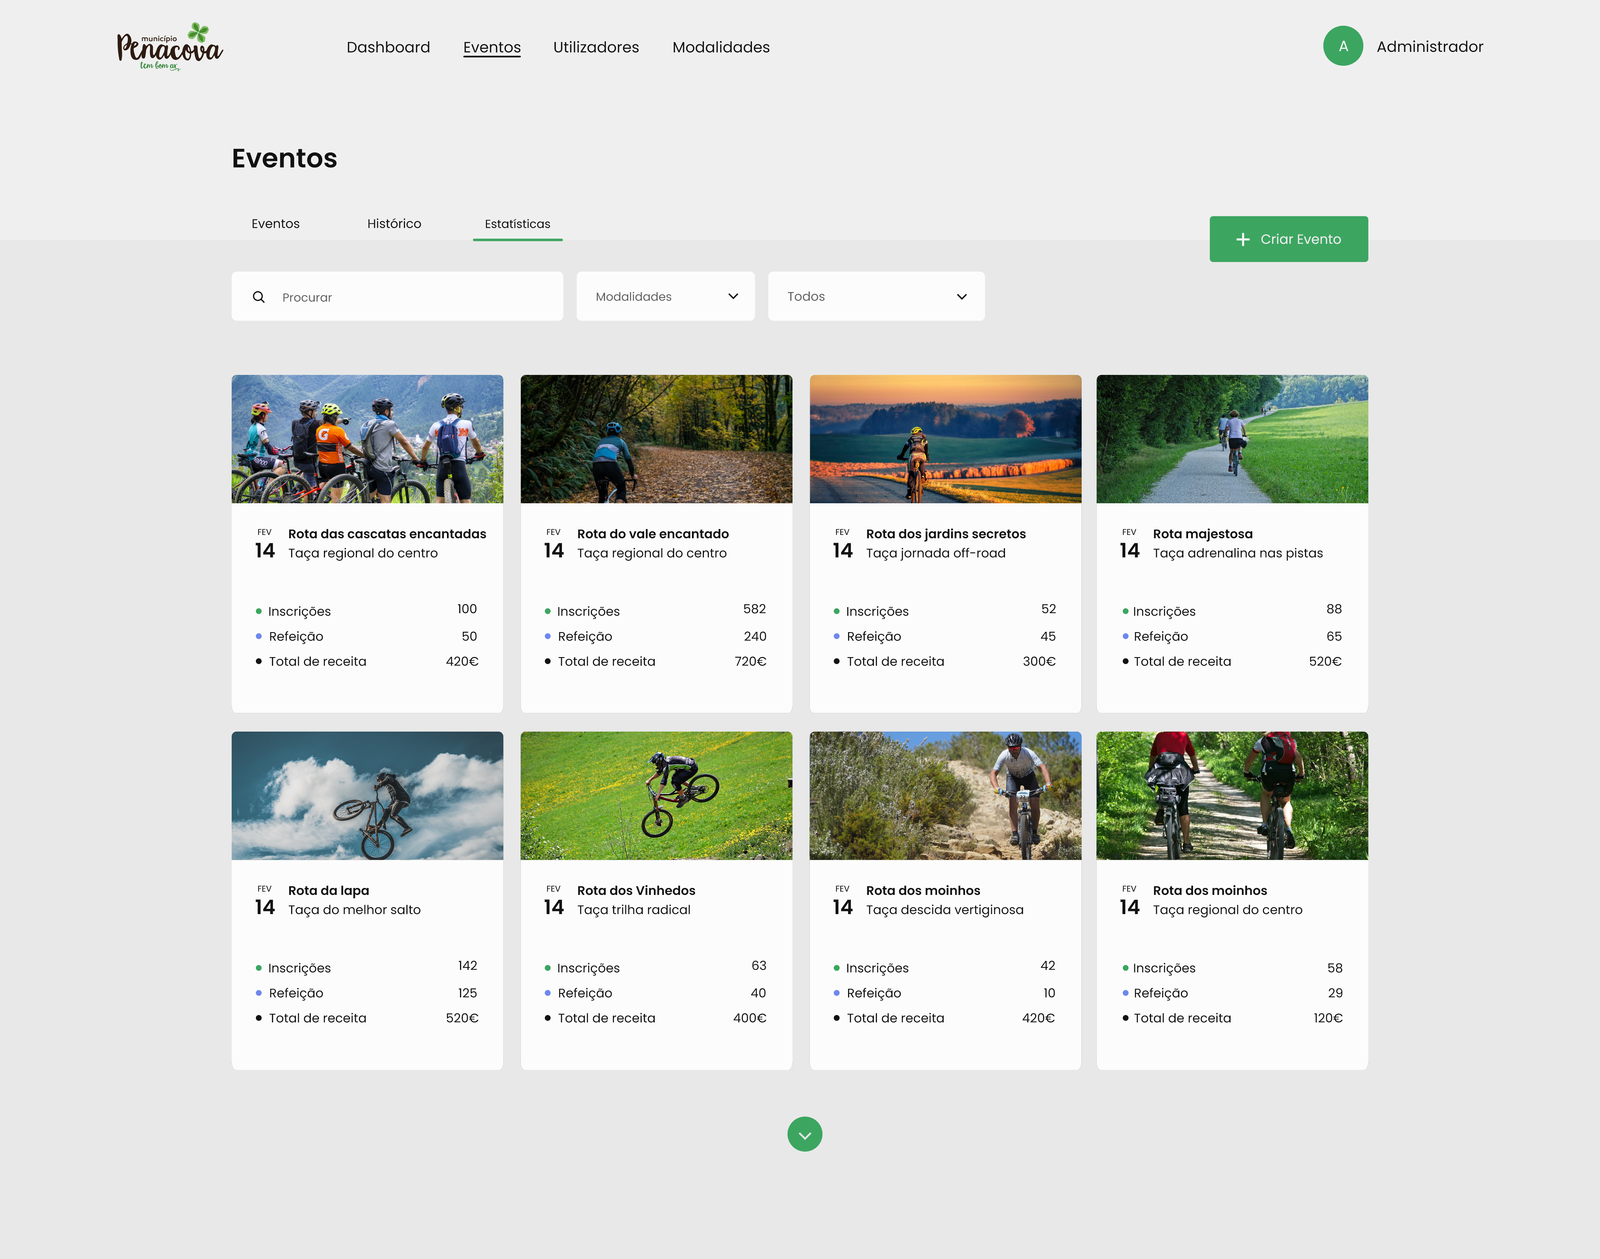
Task: Open Modalidades in the top navigation
Action: tap(721, 47)
